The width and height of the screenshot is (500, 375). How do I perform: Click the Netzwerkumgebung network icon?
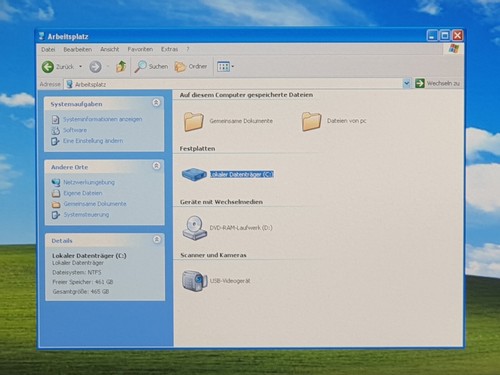click(56, 182)
